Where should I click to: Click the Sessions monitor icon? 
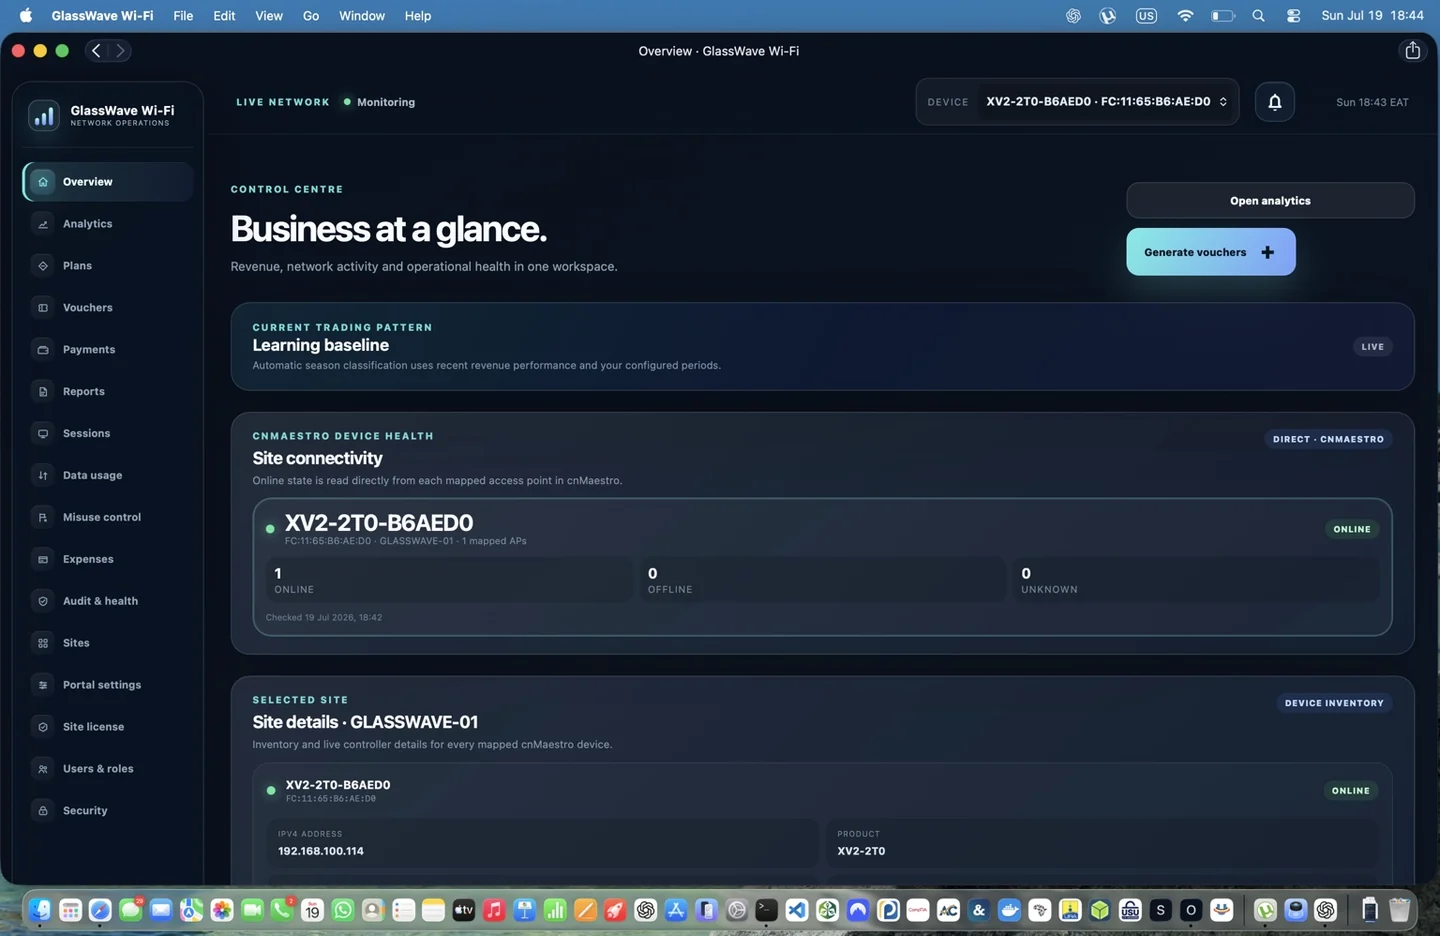coord(43,434)
